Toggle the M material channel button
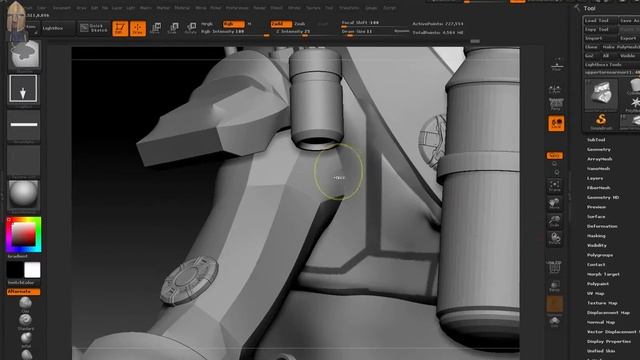Image resolution: width=640 pixels, height=360 pixels. pyautogui.click(x=249, y=24)
